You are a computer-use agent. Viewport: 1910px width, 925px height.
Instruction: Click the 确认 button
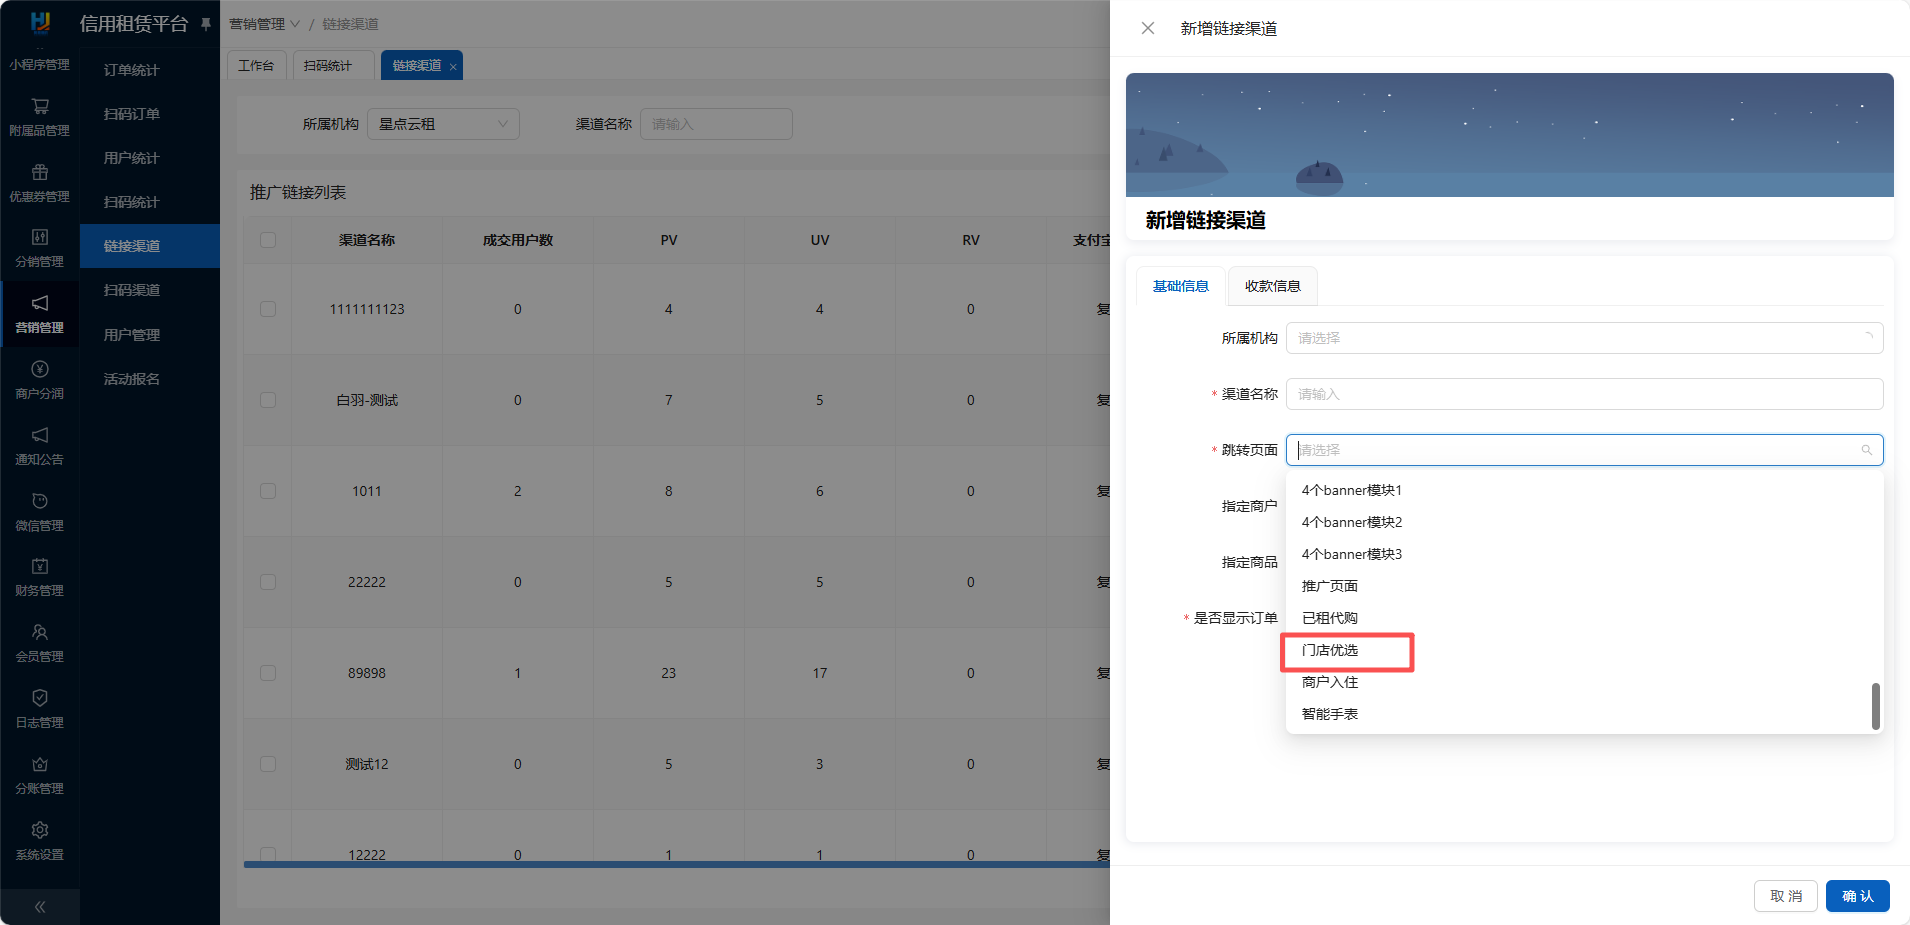pos(1857,896)
